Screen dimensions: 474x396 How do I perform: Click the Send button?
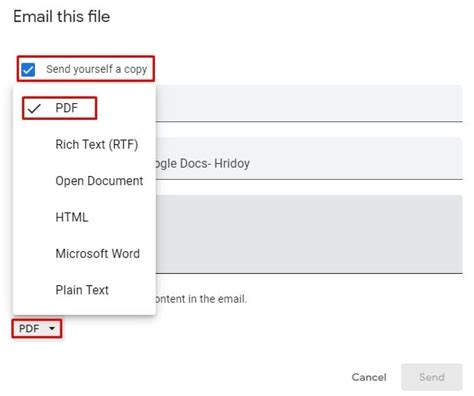(432, 377)
